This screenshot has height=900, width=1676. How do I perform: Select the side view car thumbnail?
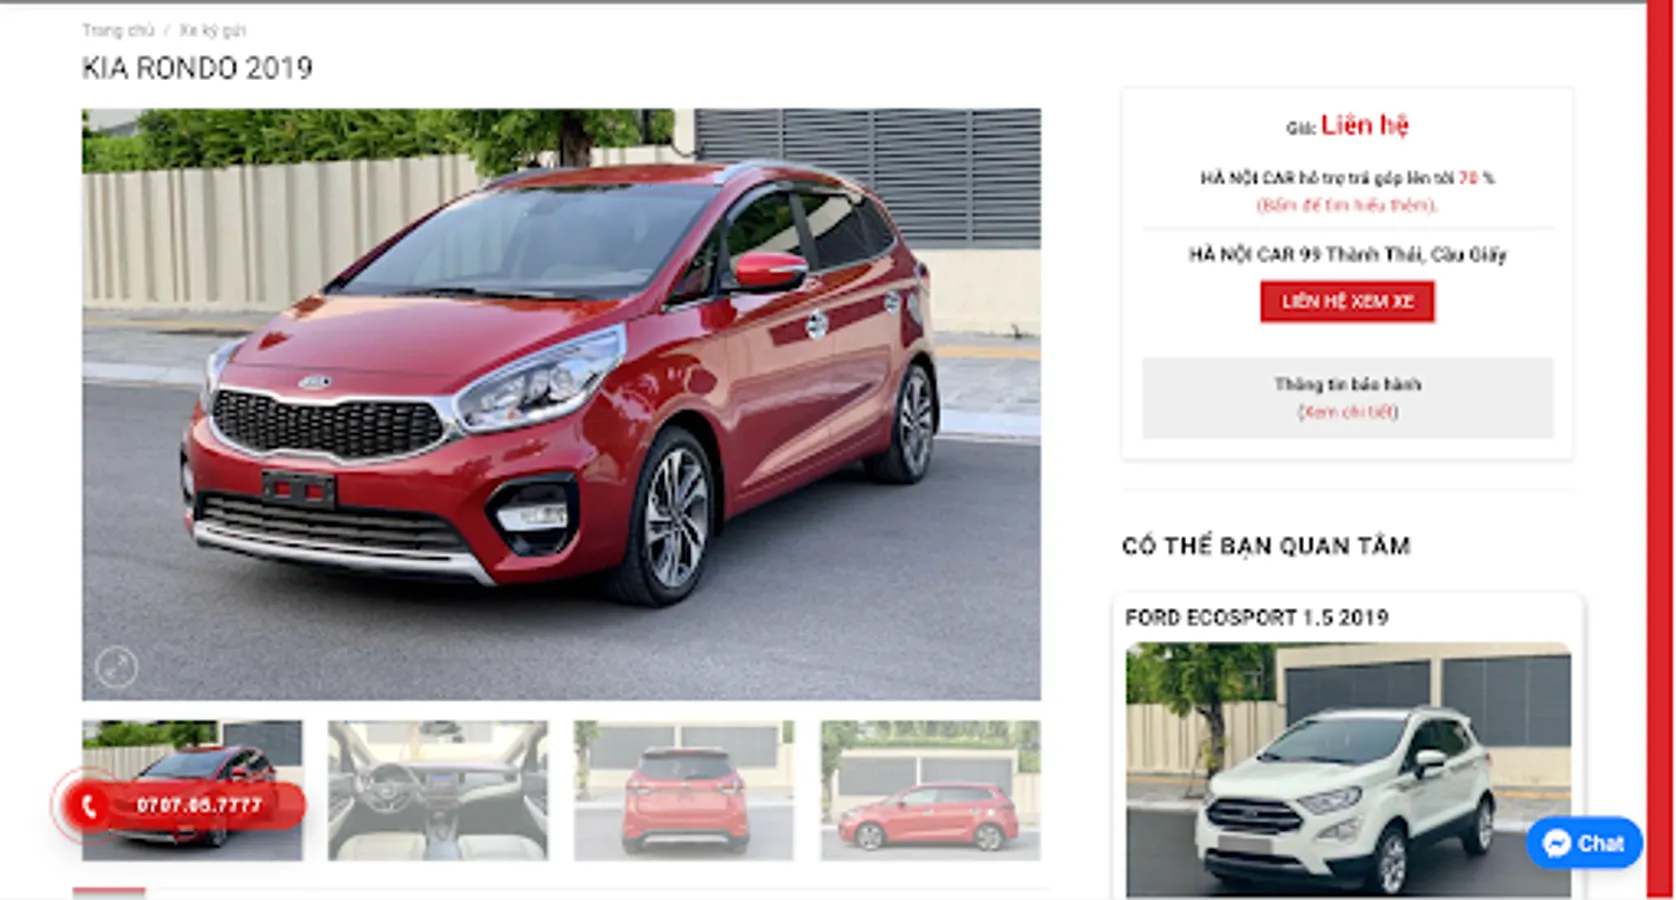(930, 790)
